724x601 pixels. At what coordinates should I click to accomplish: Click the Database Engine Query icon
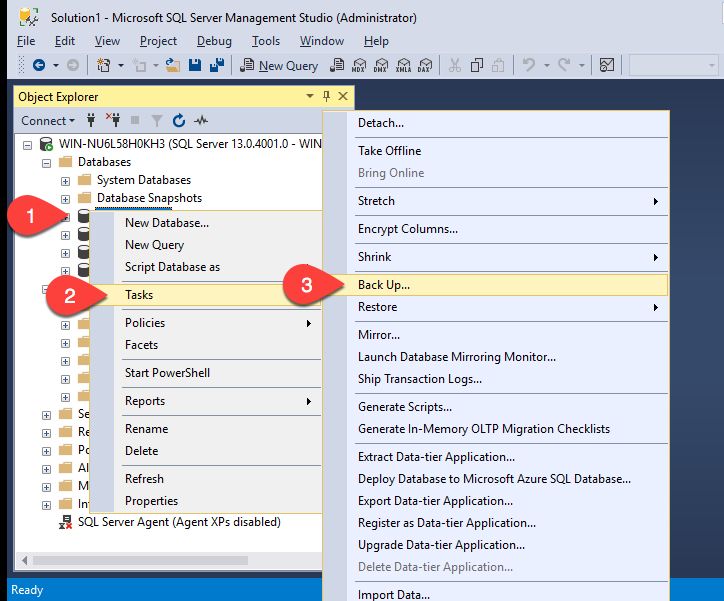pos(337,65)
